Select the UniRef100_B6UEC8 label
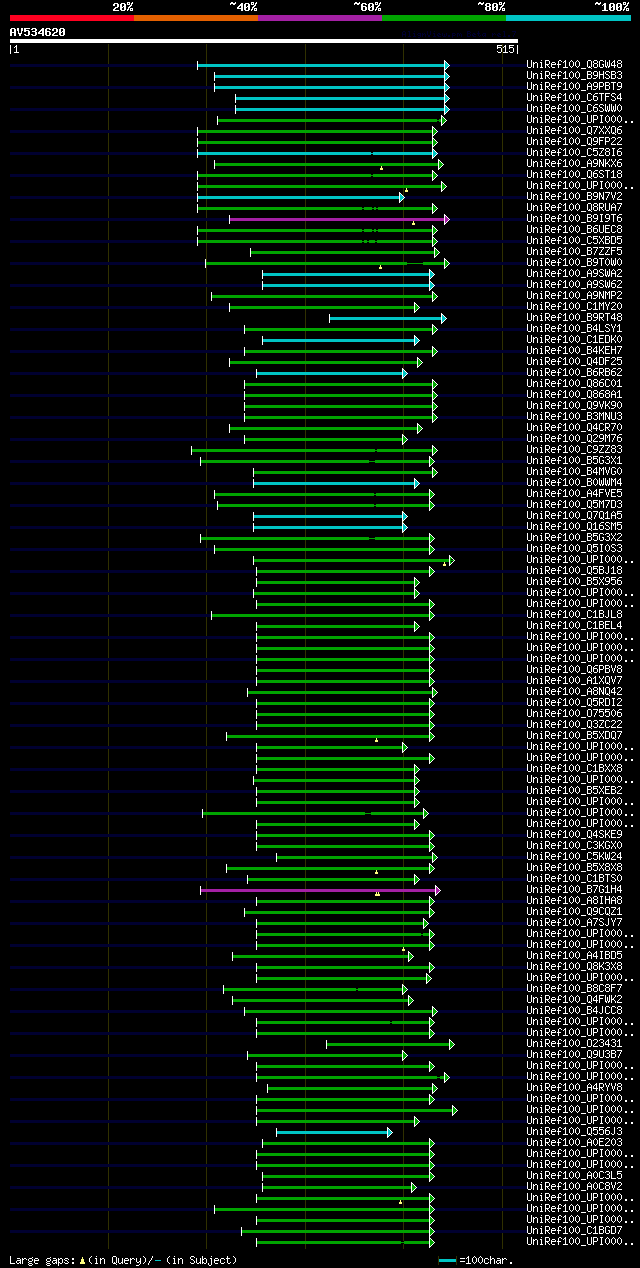Viewport: 640px width, 1268px height. click(x=575, y=229)
